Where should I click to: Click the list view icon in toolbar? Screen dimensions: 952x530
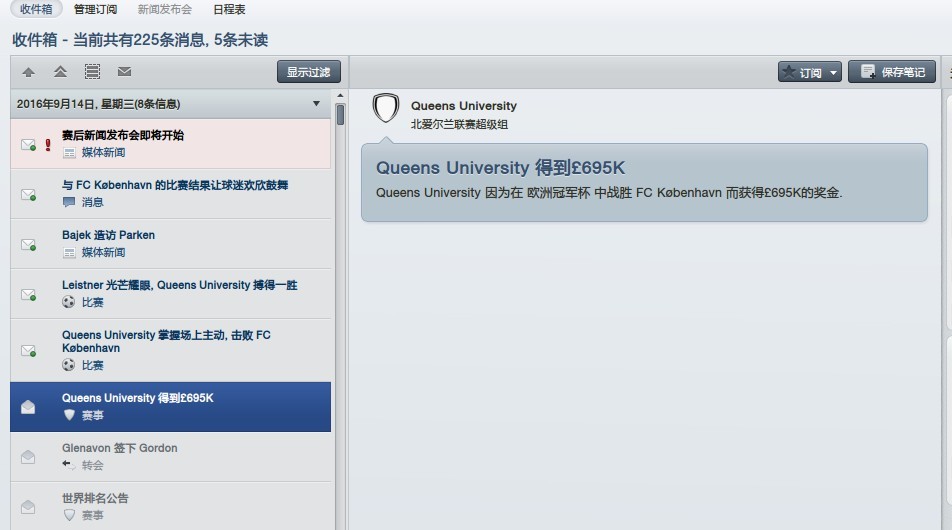[92, 72]
